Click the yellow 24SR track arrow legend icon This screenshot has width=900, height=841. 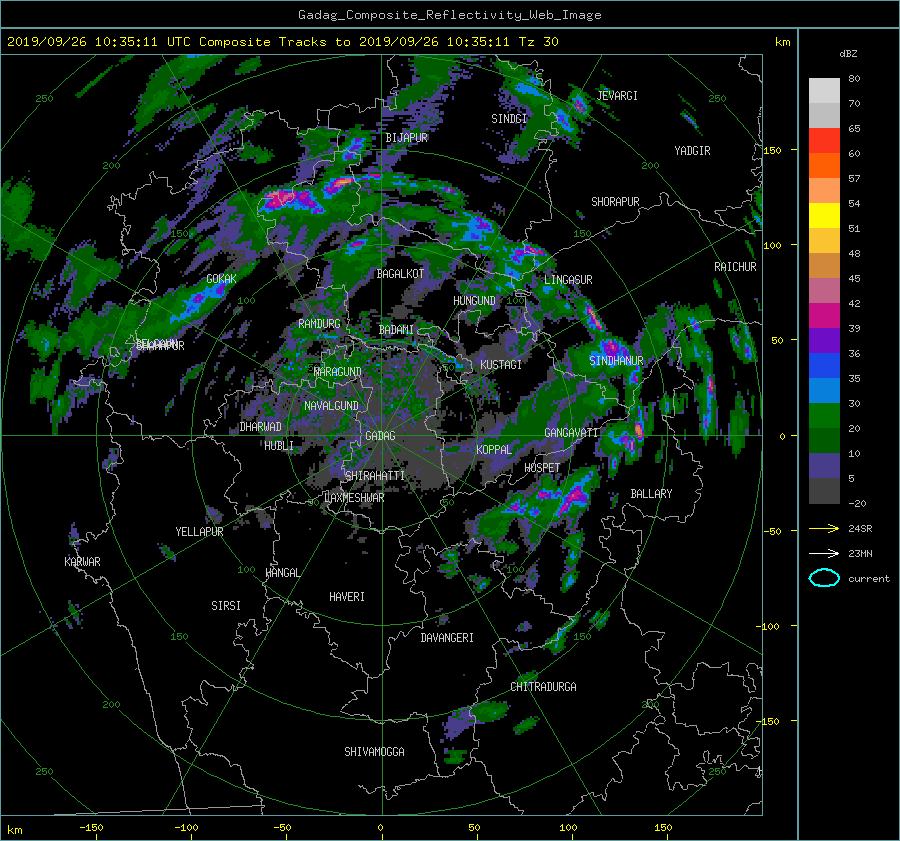[824, 528]
